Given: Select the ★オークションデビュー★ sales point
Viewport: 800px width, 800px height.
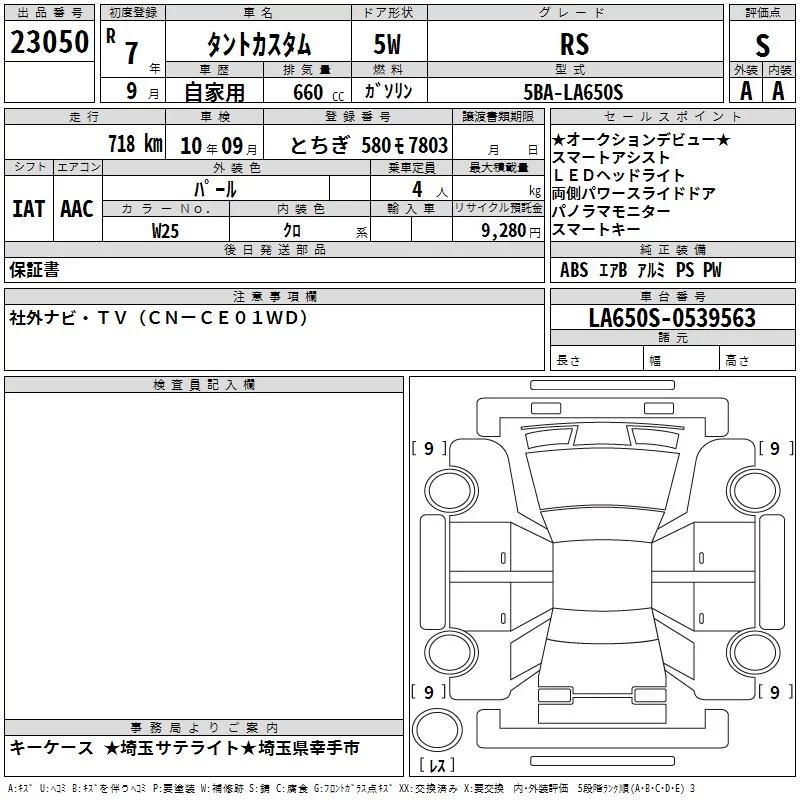Looking at the screenshot, I should (x=641, y=139).
